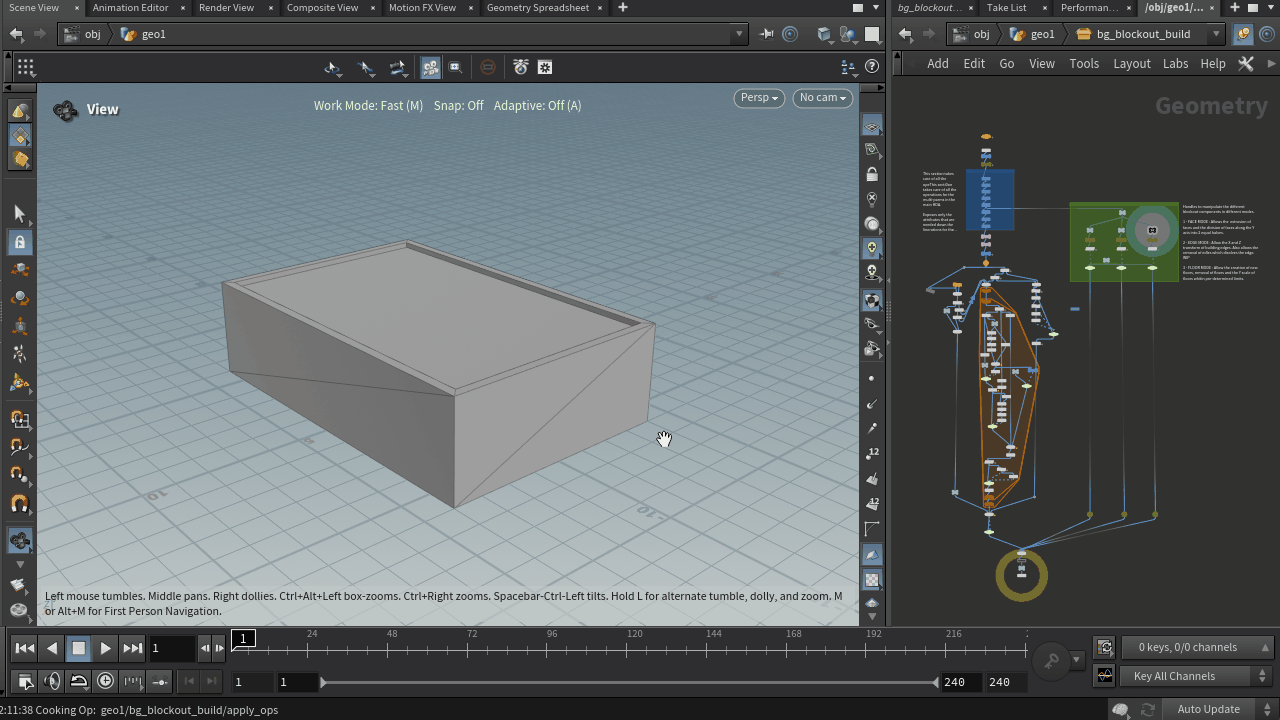The width and height of the screenshot is (1280, 720).
Task: Toggle the Secure Selection lock tool
Action: pyautogui.click(x=19, y=242)
